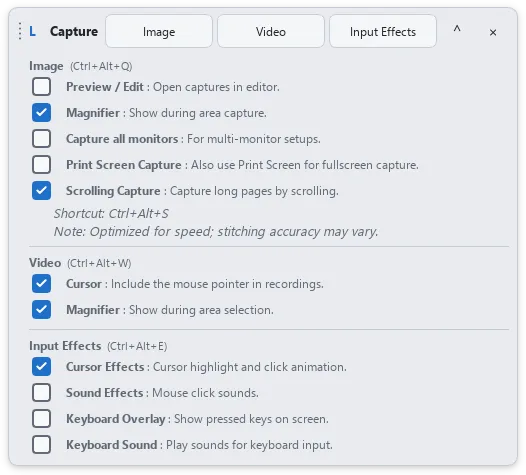Click 'Shortcut: Ctrl+Alt+S' text
Screen dimensions: 526x475
pos(111,214)
